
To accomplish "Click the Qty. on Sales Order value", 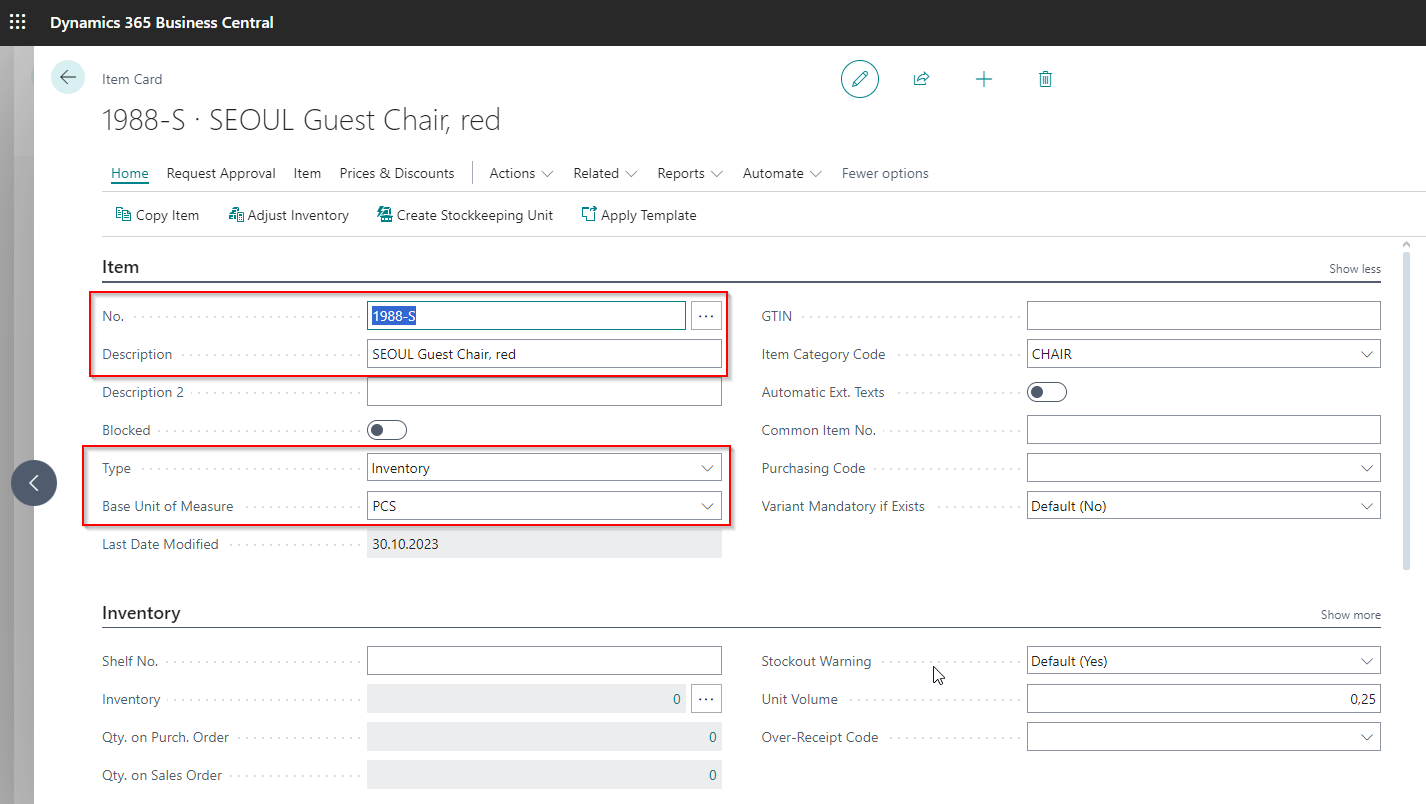I will 544,775.
